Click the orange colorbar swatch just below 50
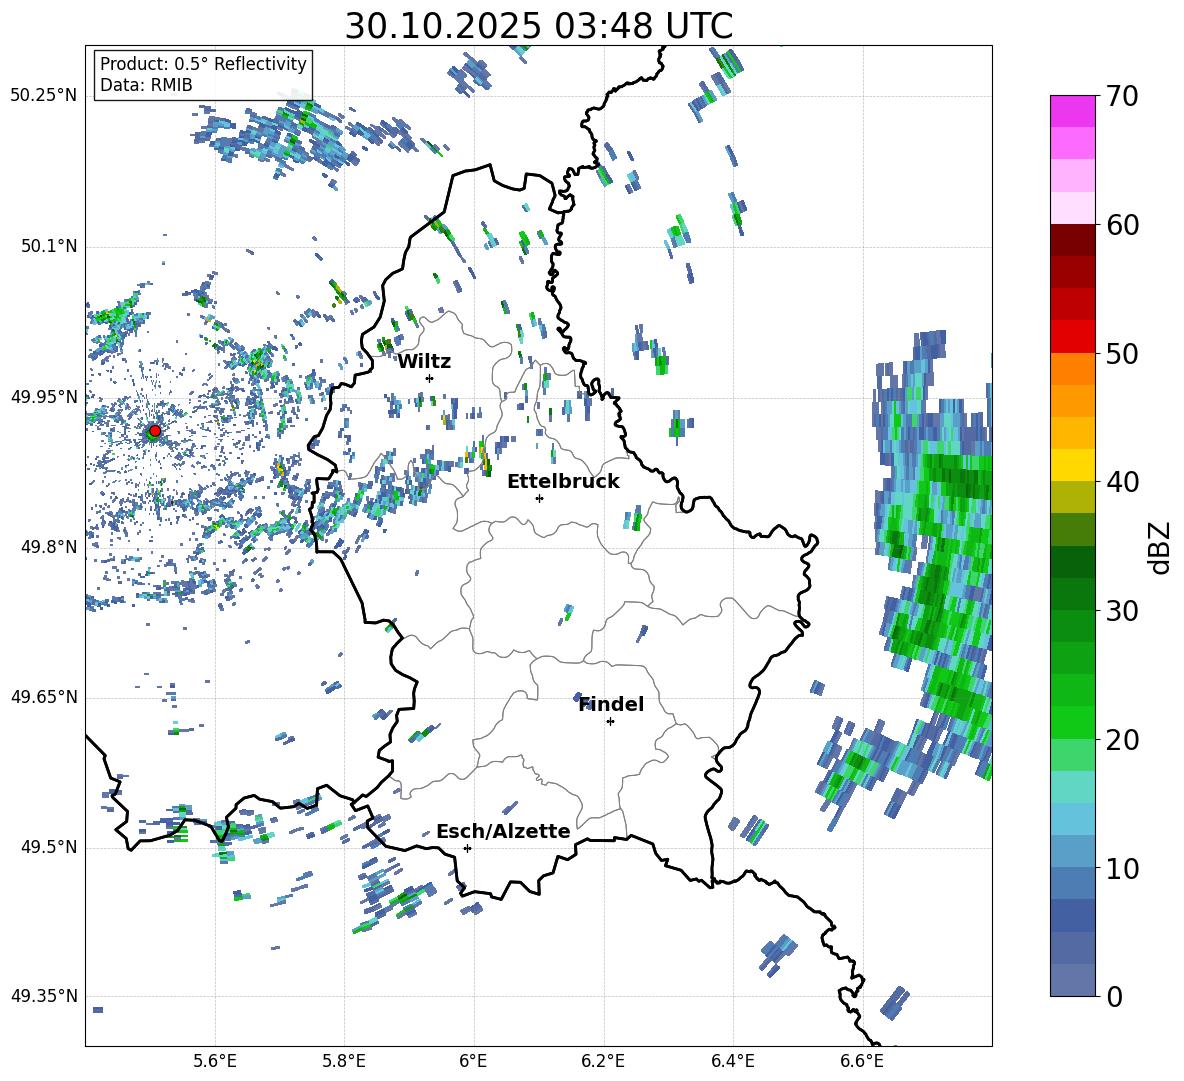 click(1072, 368)
